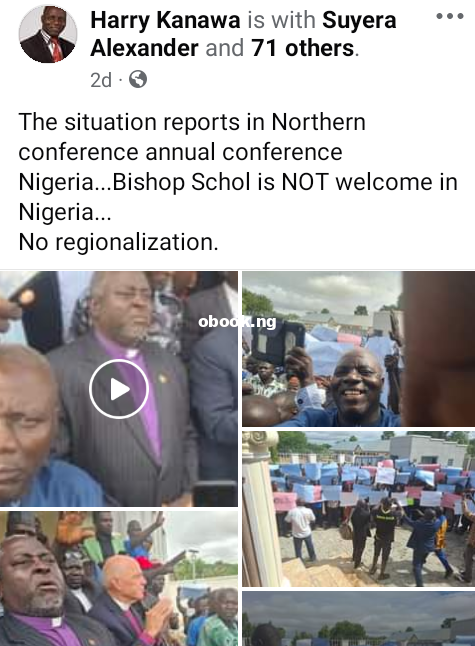This screenshot has height=646, width=475.
Task: Click the 'Bishop Schol is NOT welcome' line
Action: coord(238,182)
